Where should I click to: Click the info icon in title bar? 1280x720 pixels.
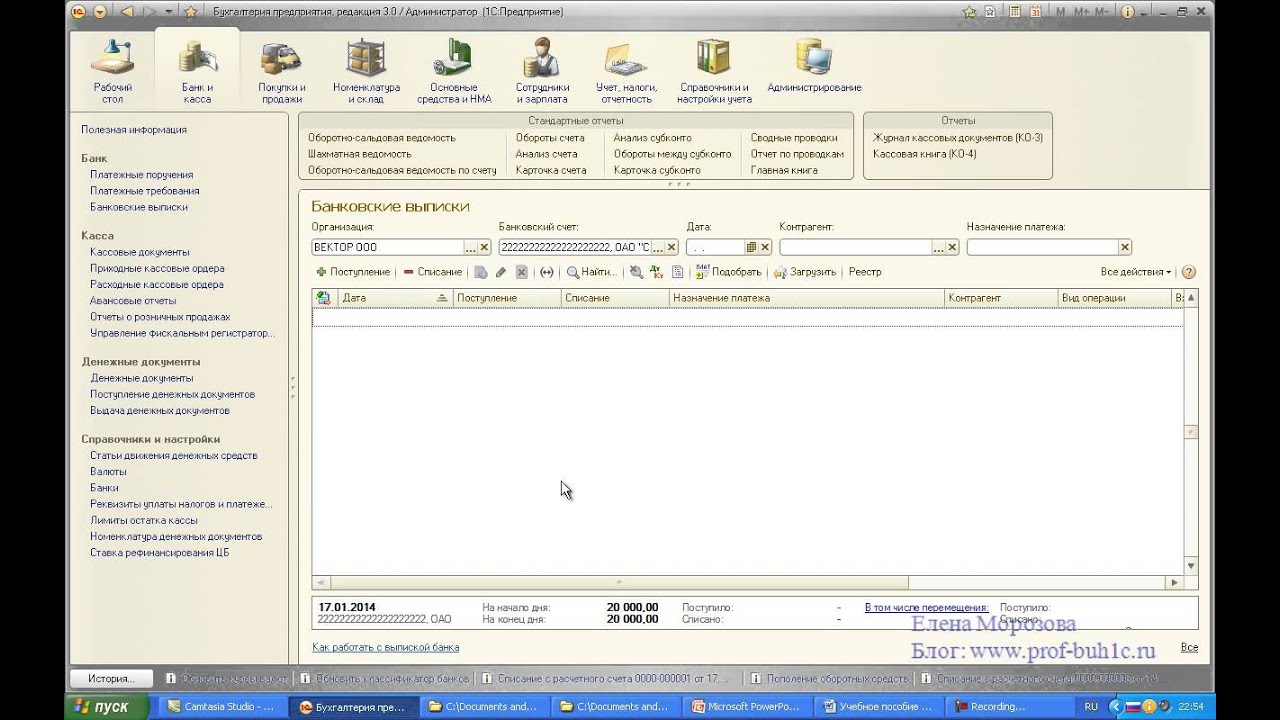(x=1129, y=12)
